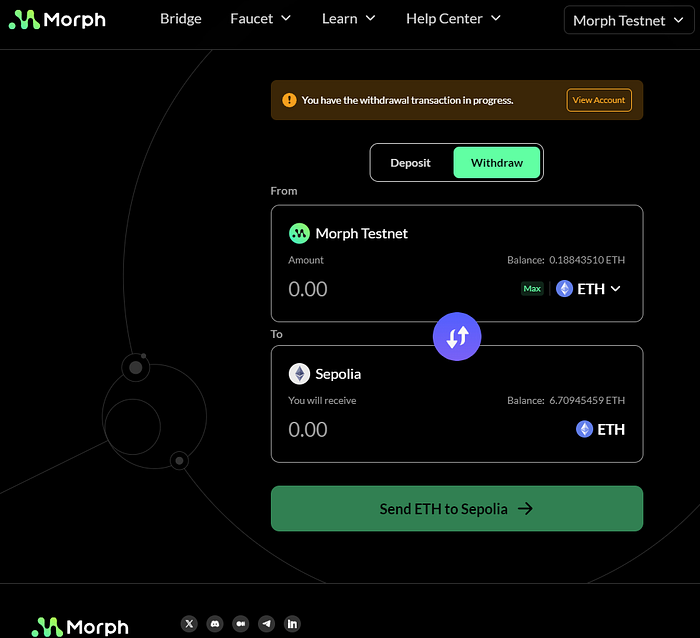Viewport: 700px width, 638px height.
Task: Open the Morph Testnet network selector
Action: [629, 20]
